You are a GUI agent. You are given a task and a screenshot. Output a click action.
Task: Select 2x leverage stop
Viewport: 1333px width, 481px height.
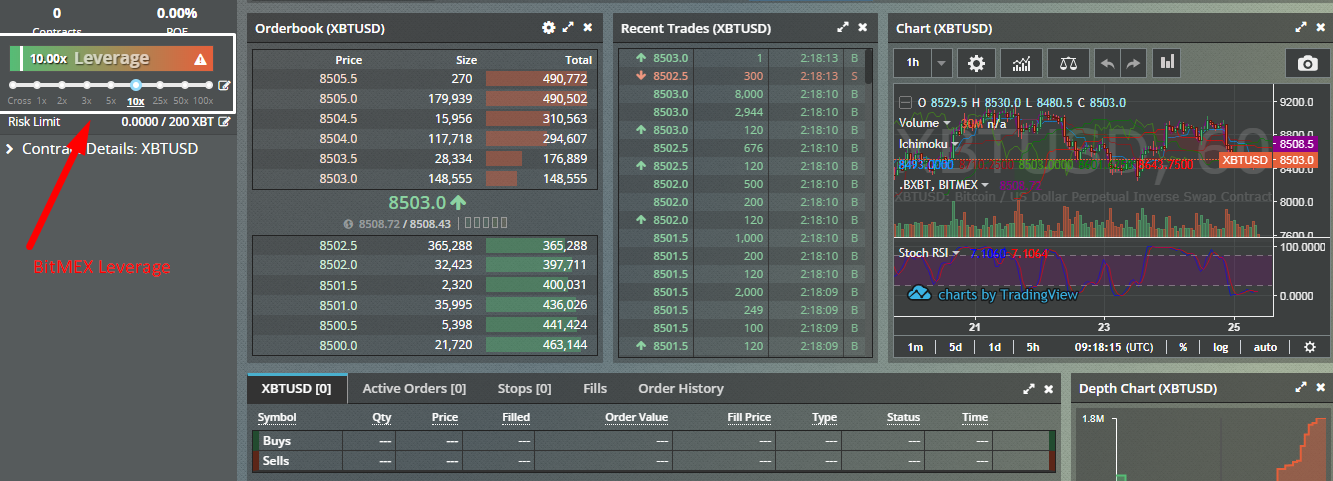pyautogui.click(x=62, y=100)
